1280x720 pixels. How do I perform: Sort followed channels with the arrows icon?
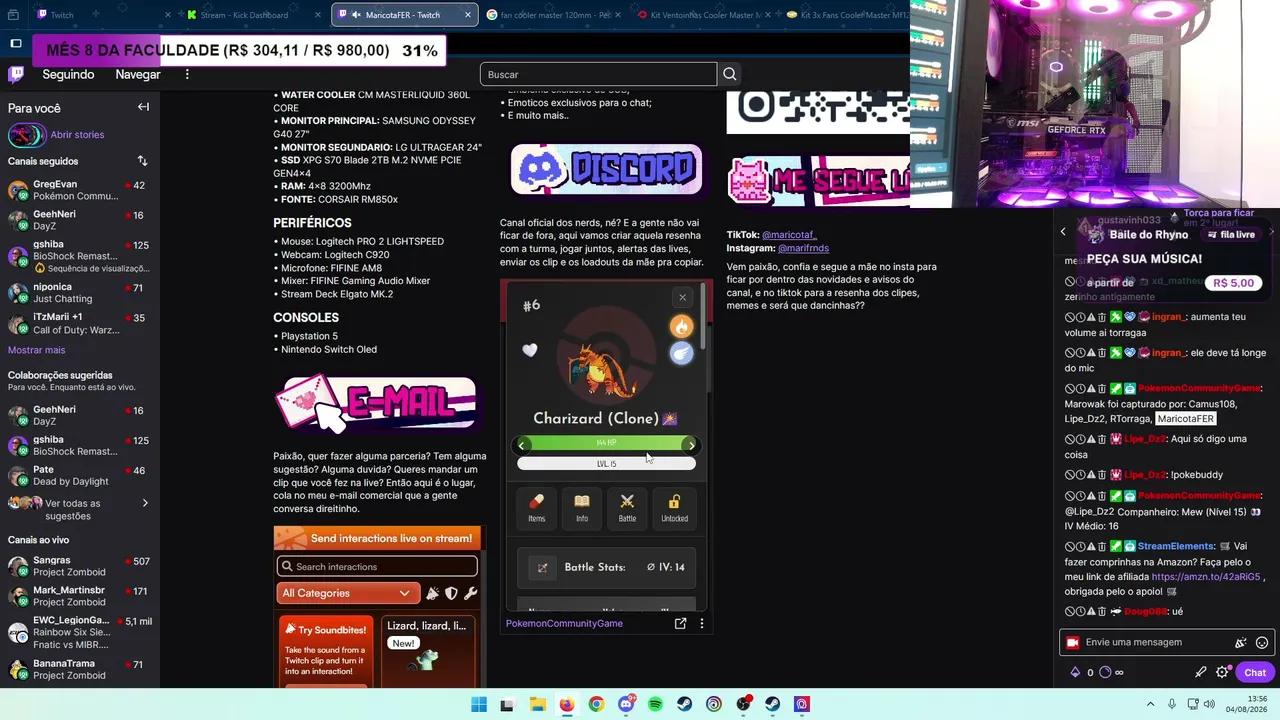(x=142, y=161)
